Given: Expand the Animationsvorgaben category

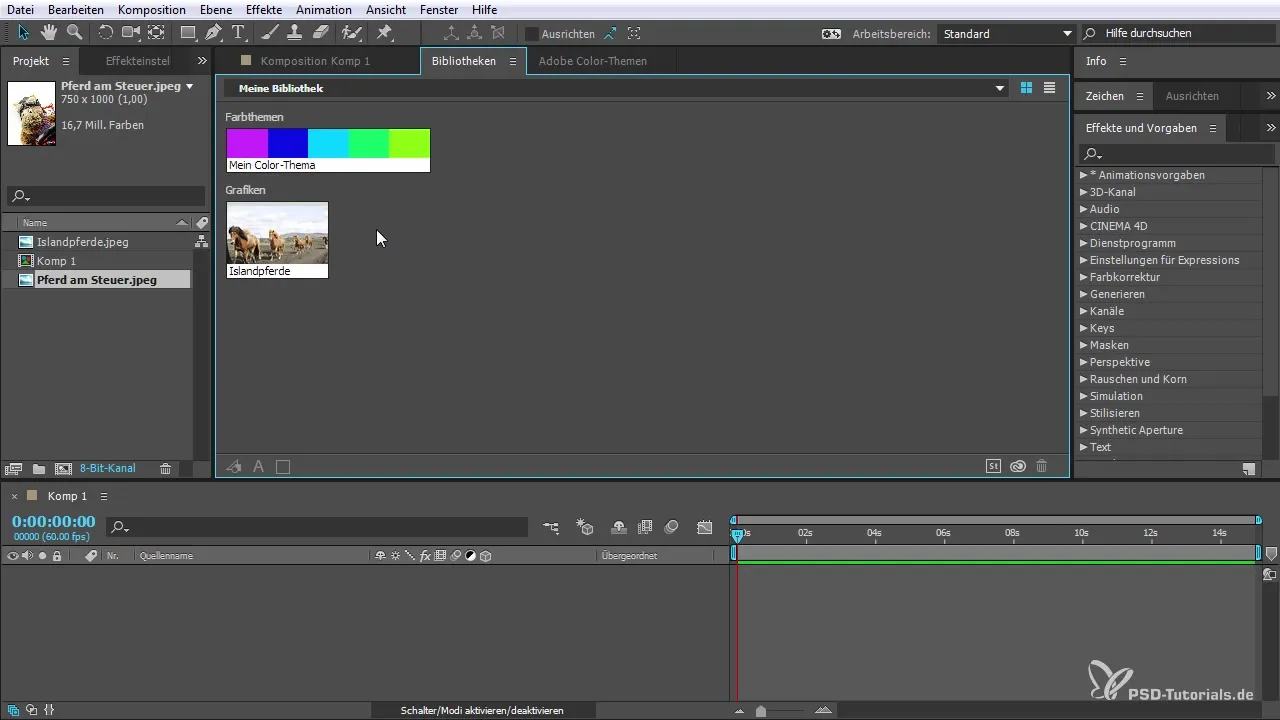Looking at the screenshot, I should pyautogui.click(x=1084, y=175).
